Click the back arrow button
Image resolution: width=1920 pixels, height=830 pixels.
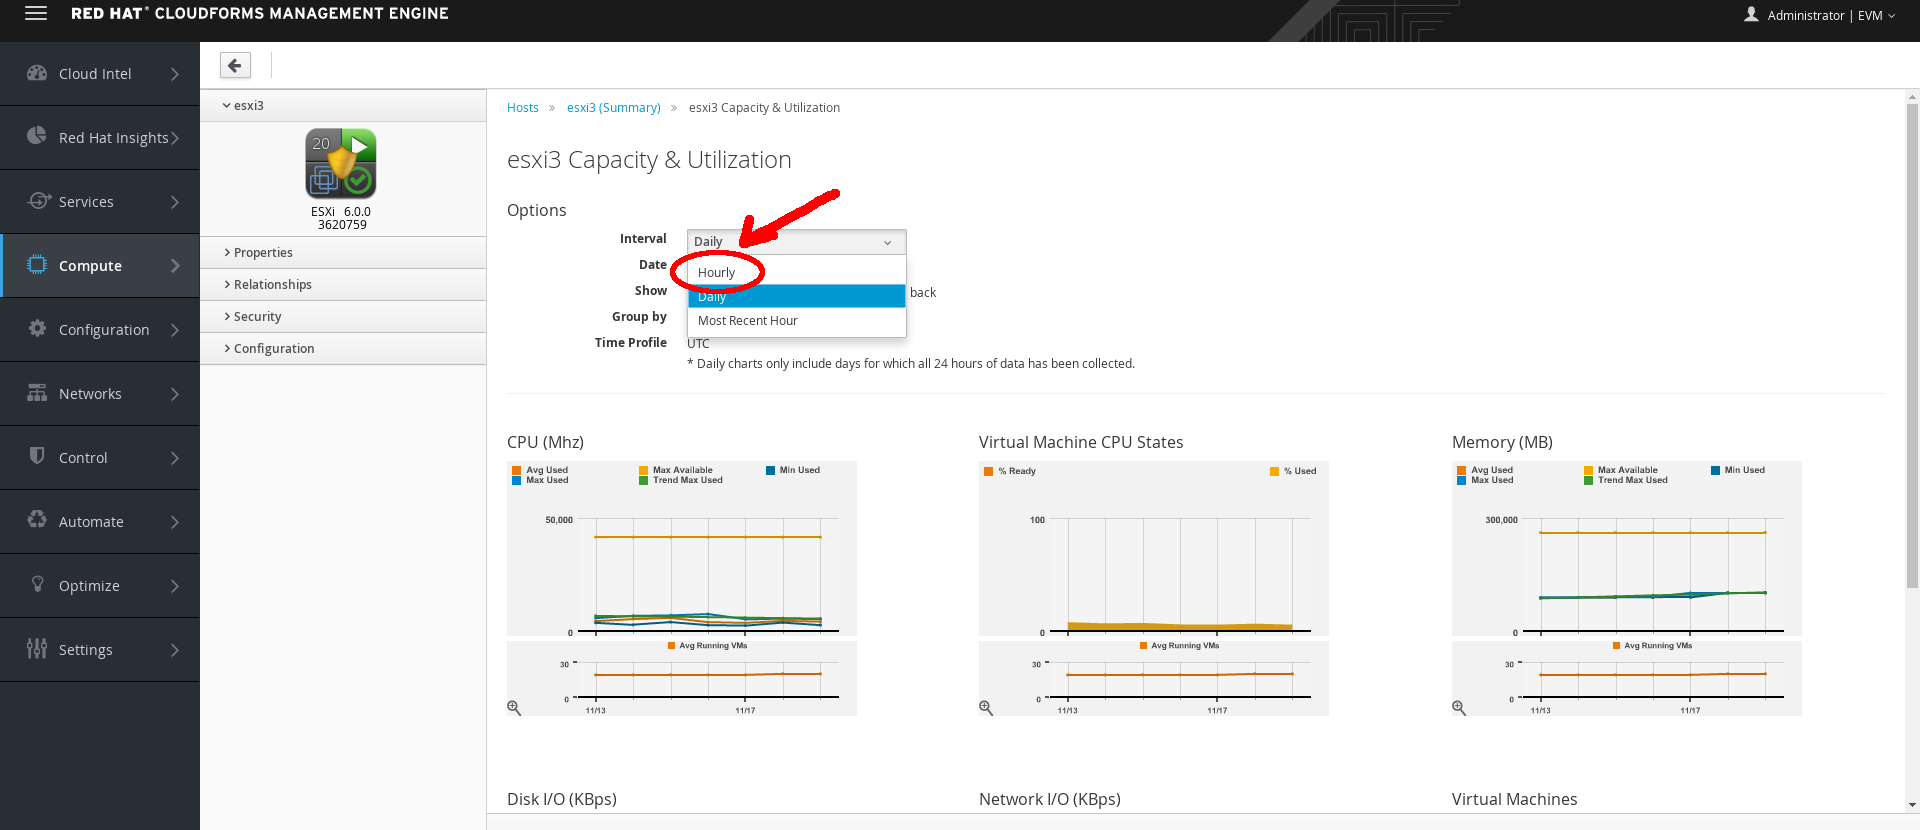(235, 65)
